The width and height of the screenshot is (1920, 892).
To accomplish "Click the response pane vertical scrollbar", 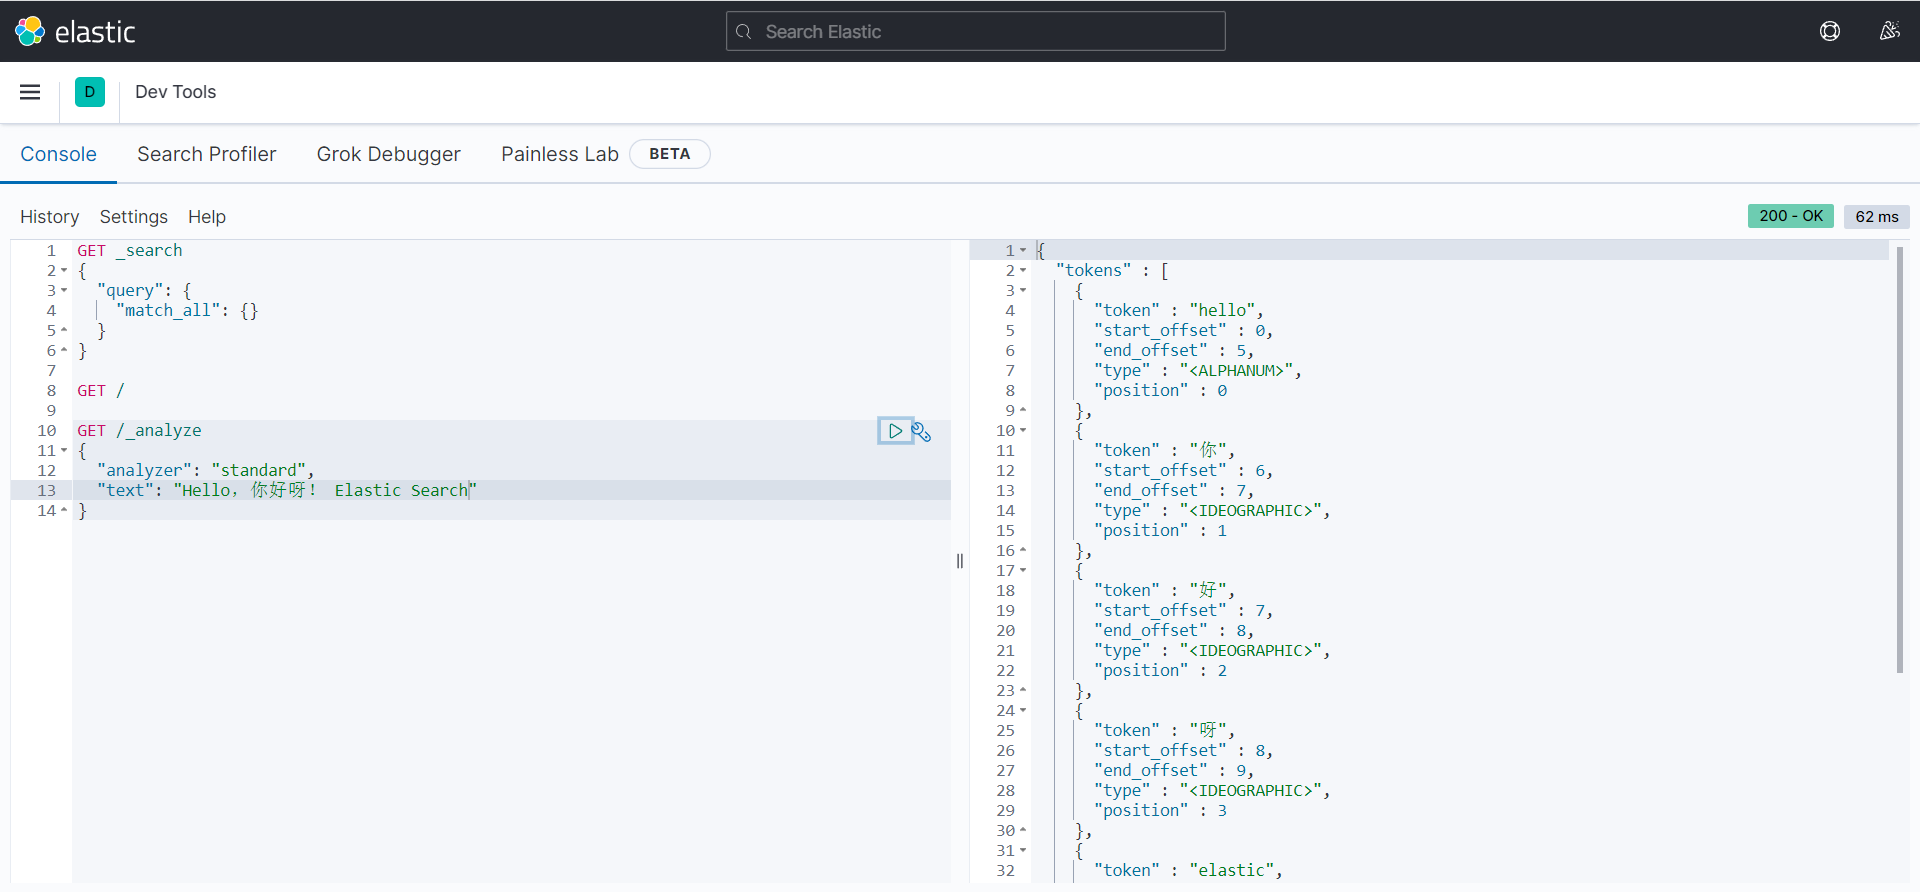I will (x=1899, y=461).
